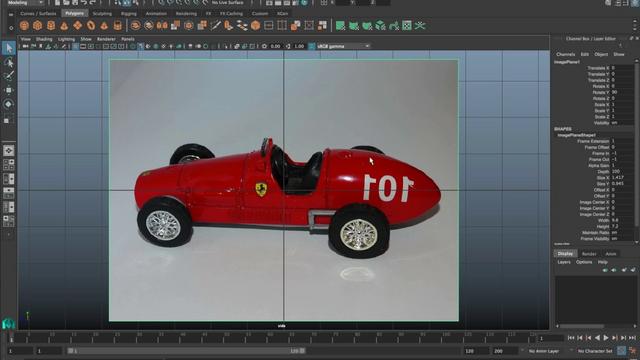Open the No Character Set dropdown

tap(595, 351)
